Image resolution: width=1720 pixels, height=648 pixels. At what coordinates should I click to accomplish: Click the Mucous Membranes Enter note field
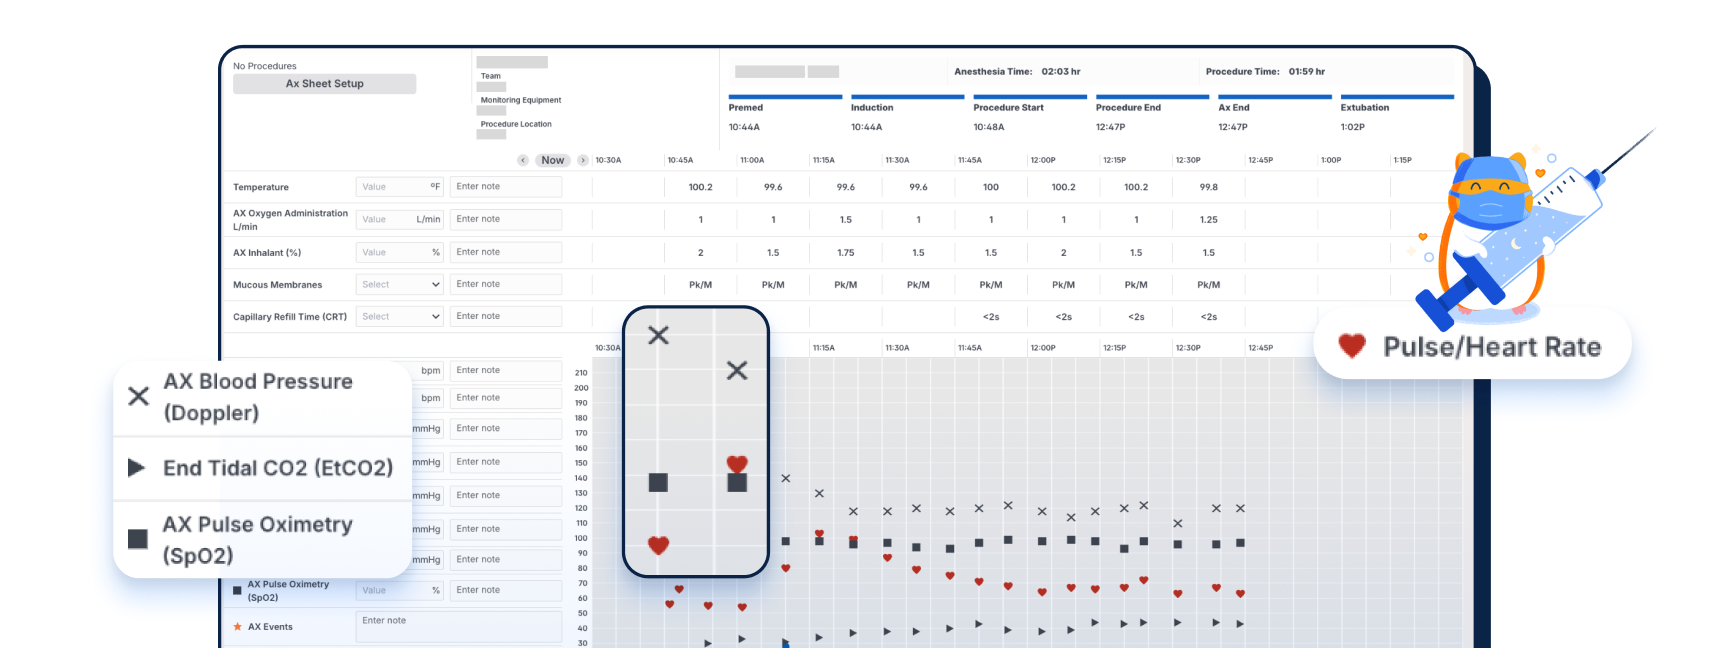coord(506,284)
